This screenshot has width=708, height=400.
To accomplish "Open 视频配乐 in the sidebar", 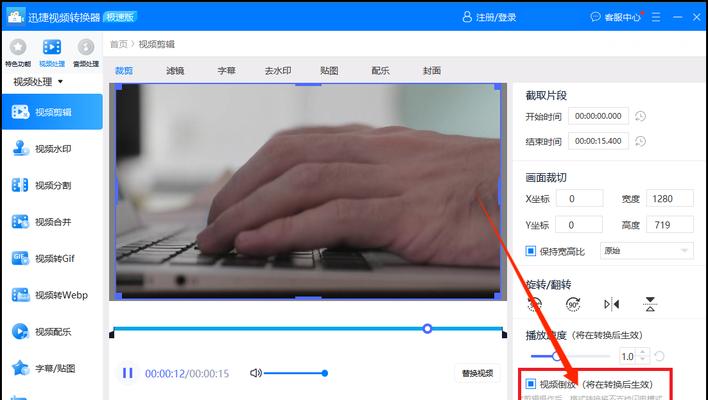I will coord(53,332).
